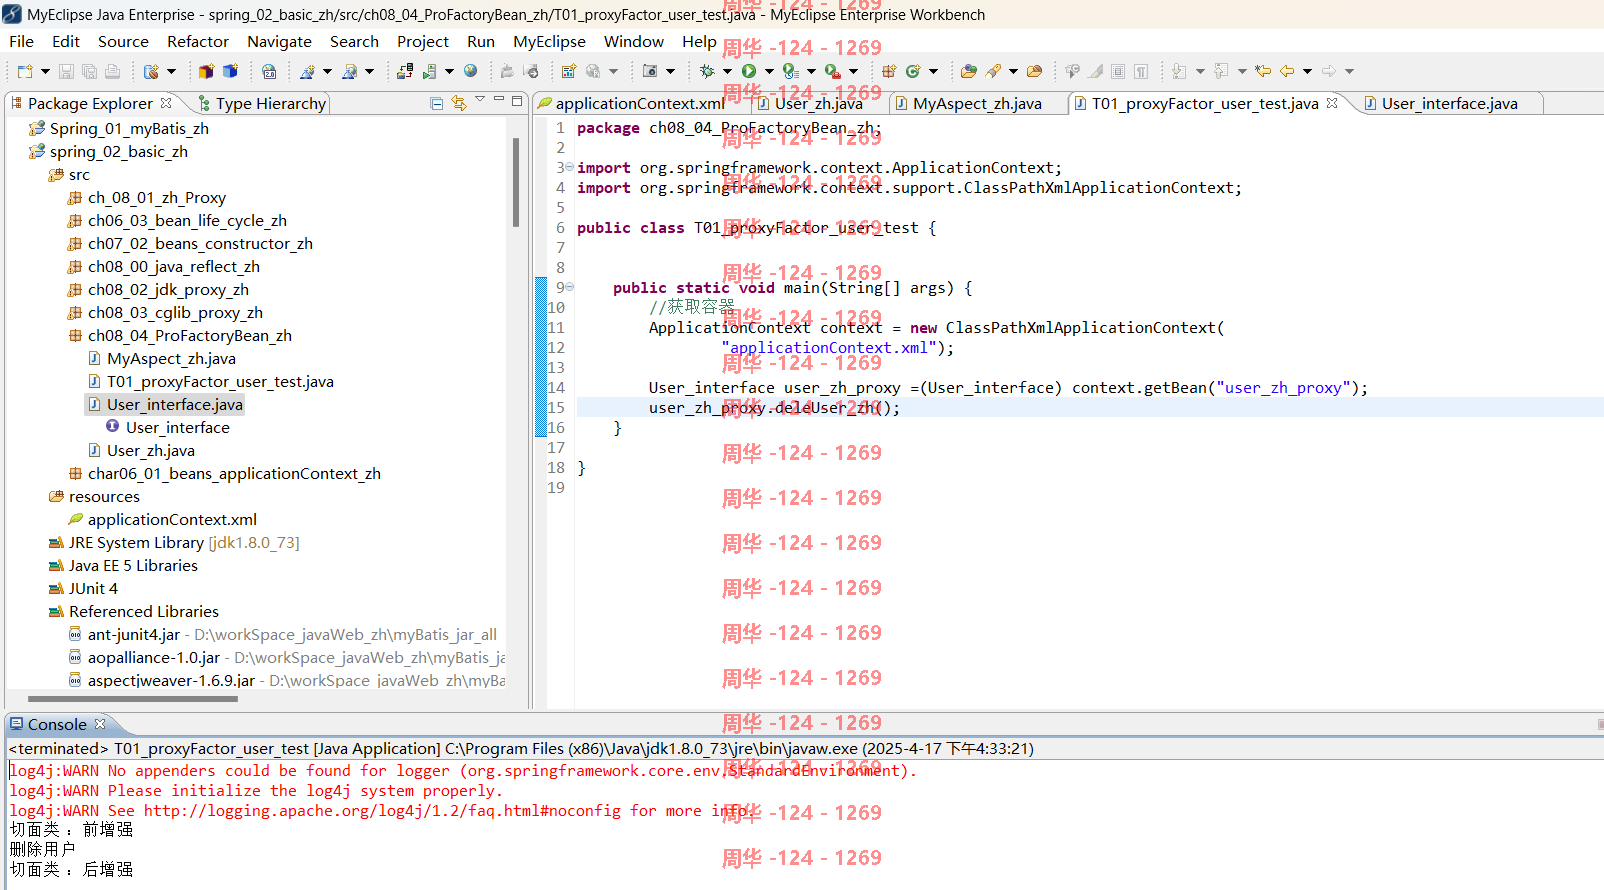The image size is (1604, 890).
Task: Collapse the main method fold on line 9
Action: click(570, 287)
